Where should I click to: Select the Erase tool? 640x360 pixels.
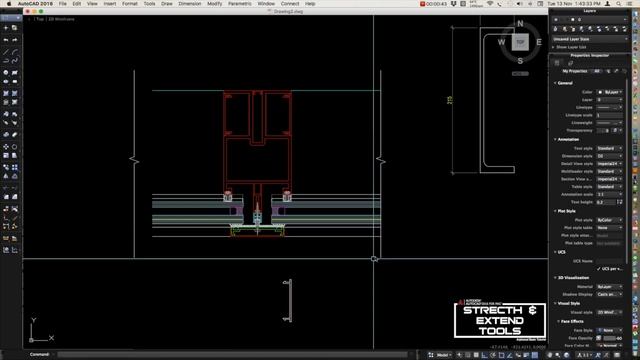pyautogui.click(x=15, y=135)
